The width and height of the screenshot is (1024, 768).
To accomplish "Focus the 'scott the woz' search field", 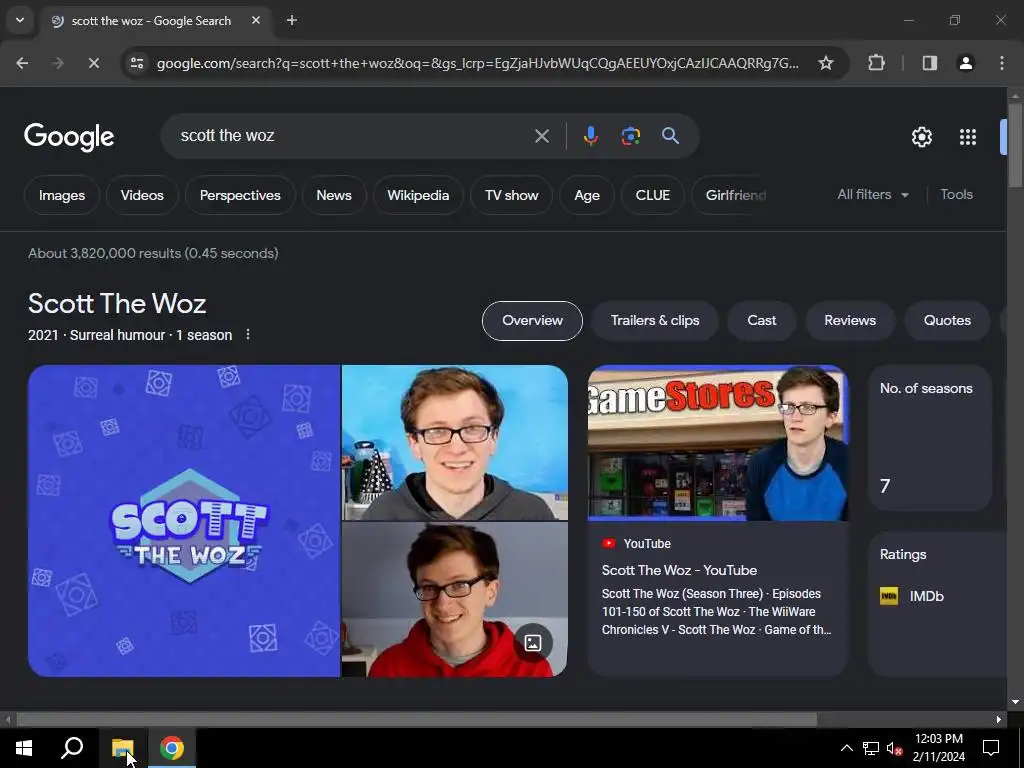I will 353,136.
